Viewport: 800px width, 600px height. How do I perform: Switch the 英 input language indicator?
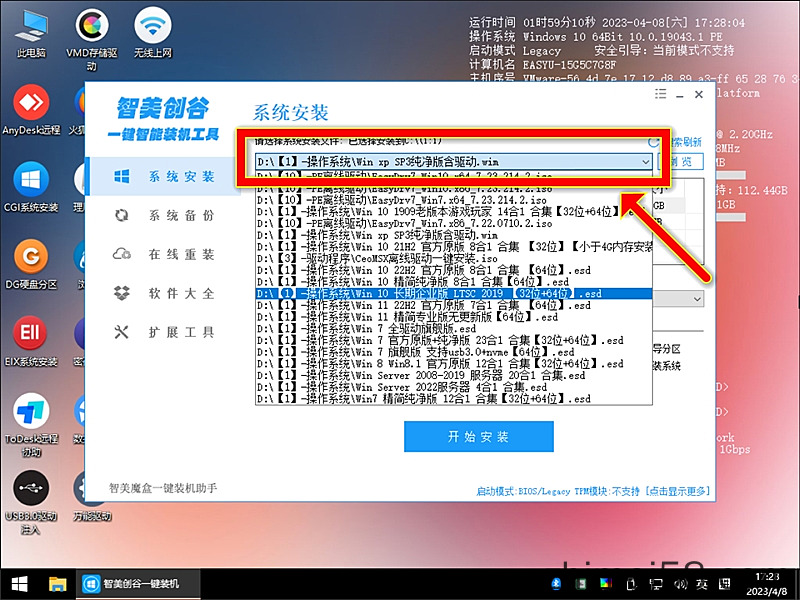[702, 584]
